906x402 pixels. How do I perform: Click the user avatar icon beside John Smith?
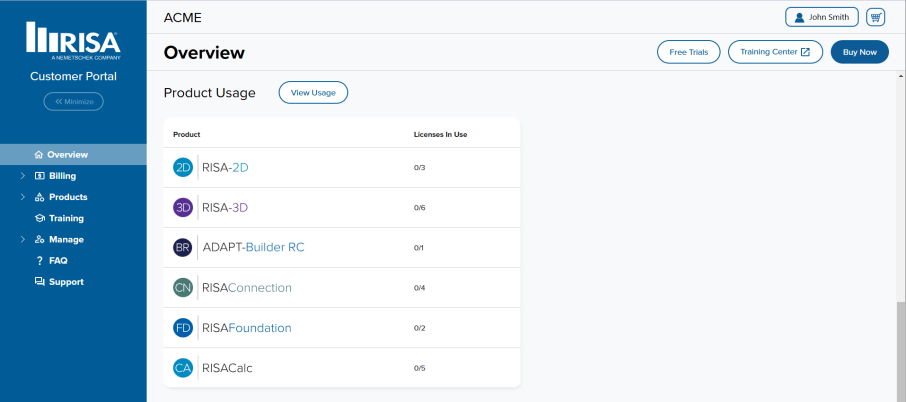click(799, 17)
